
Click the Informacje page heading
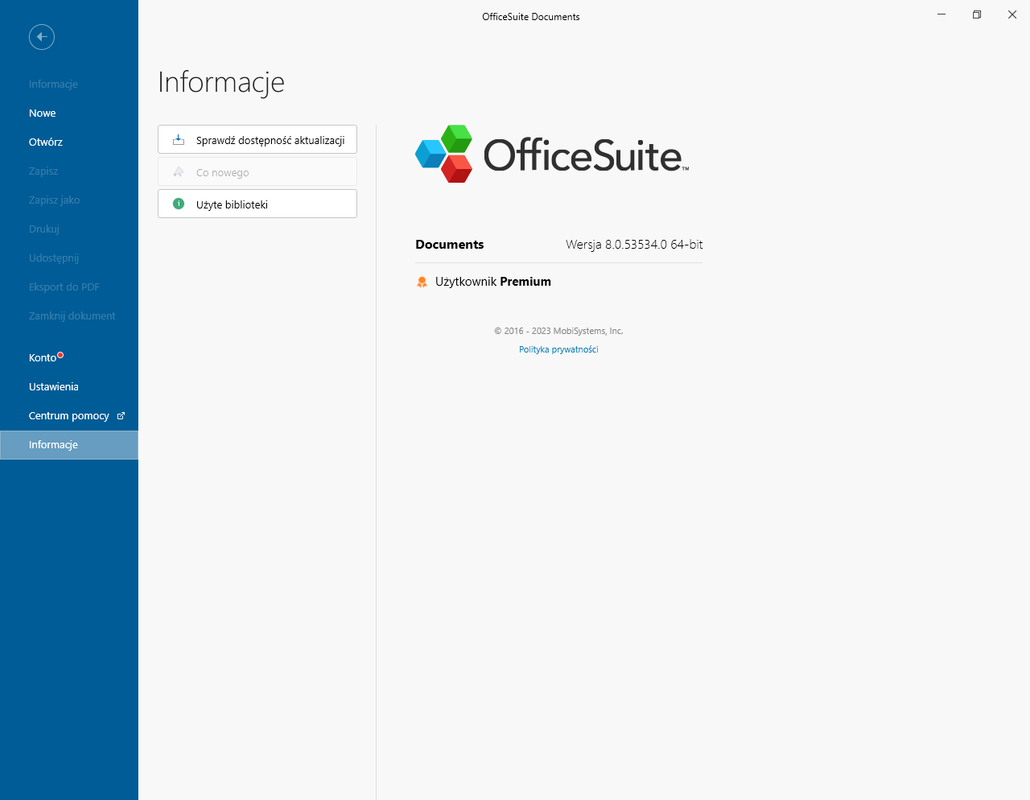pyautogui.click(x=221, y=82)
